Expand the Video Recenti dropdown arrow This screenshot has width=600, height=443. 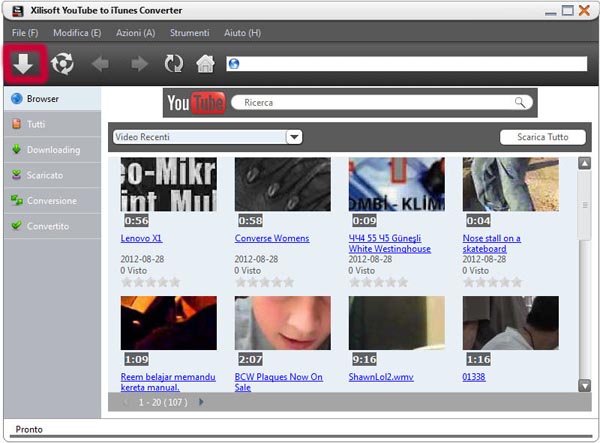294,137
